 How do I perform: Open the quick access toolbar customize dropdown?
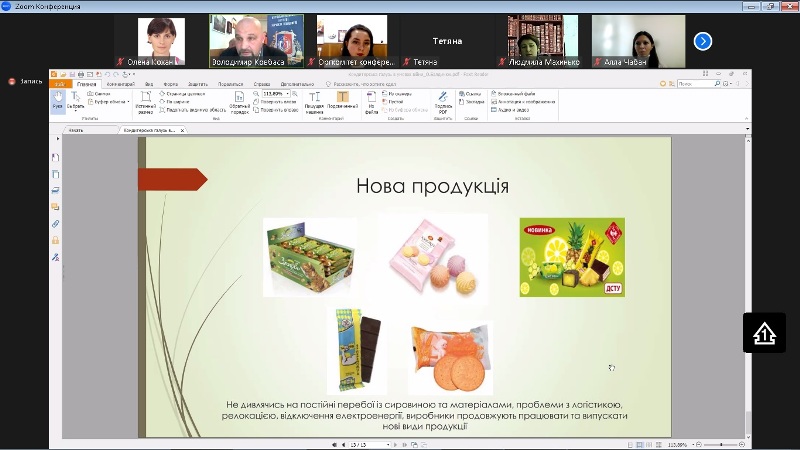(x=134, y=74)
